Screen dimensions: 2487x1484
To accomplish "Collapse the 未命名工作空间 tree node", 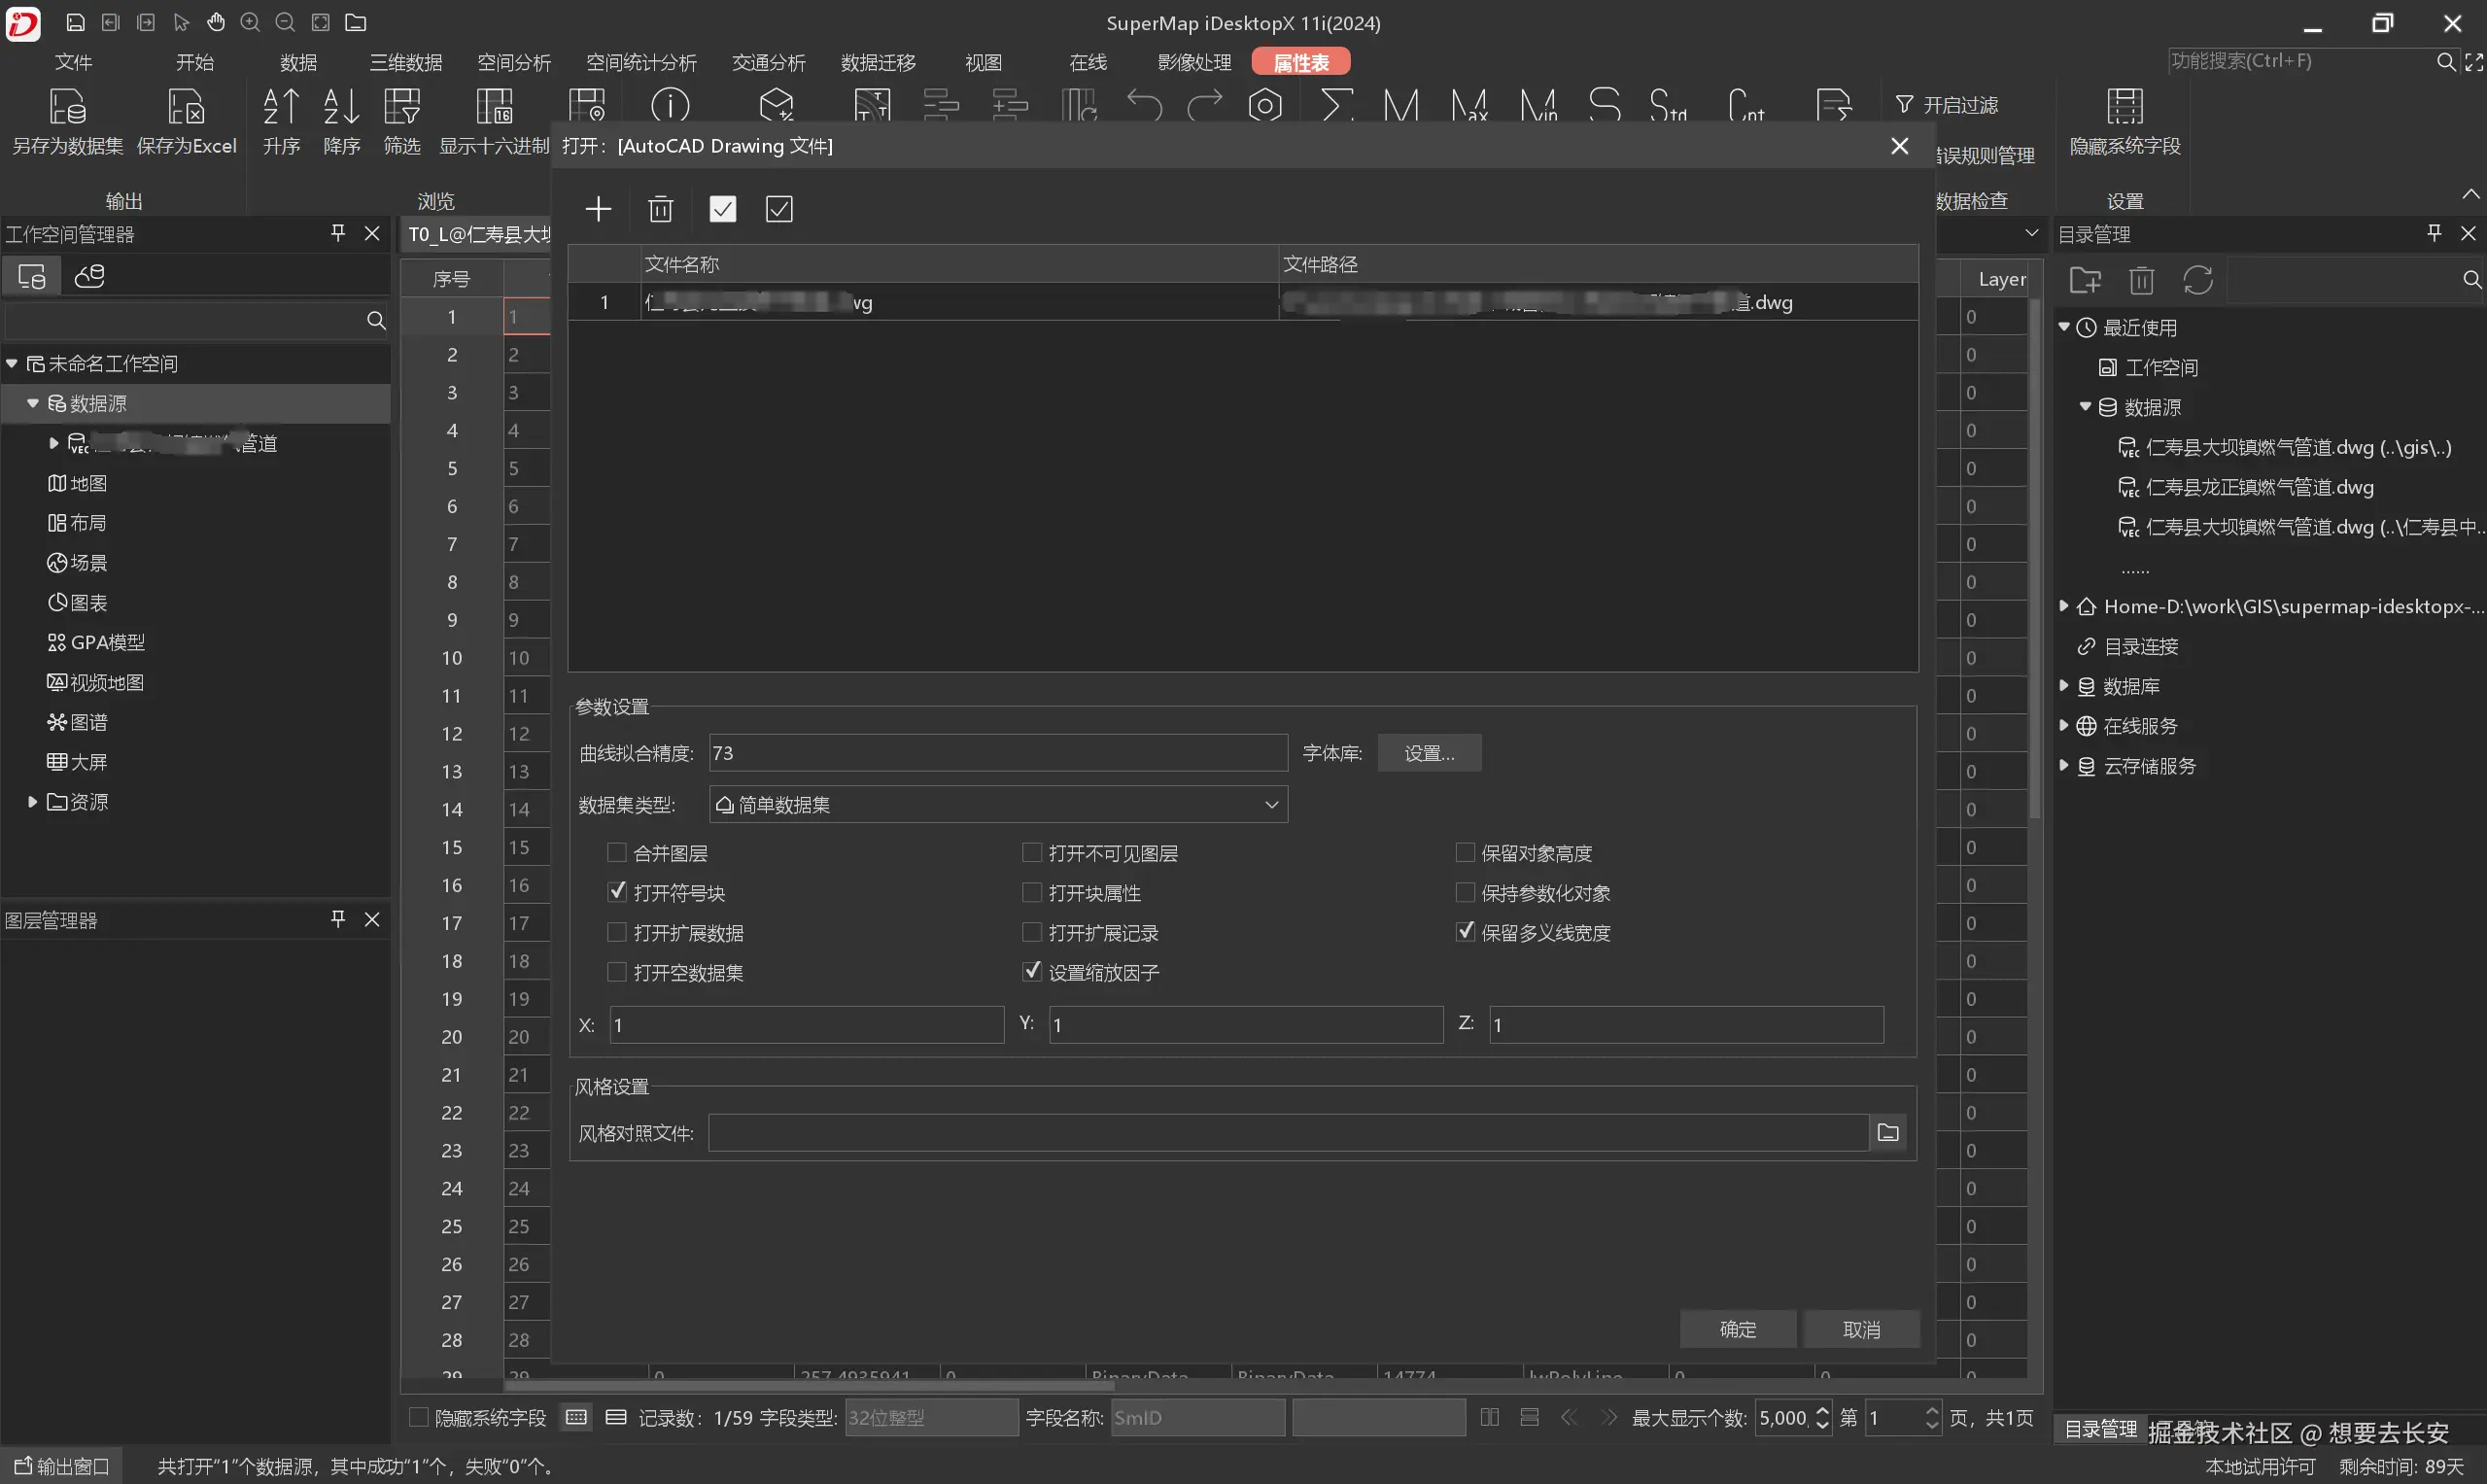I will [12, 364].
